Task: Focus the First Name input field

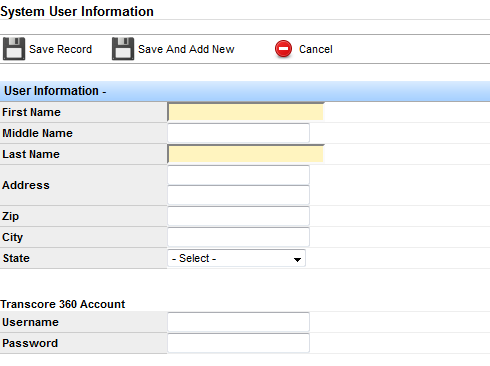Action: point(246,112)
